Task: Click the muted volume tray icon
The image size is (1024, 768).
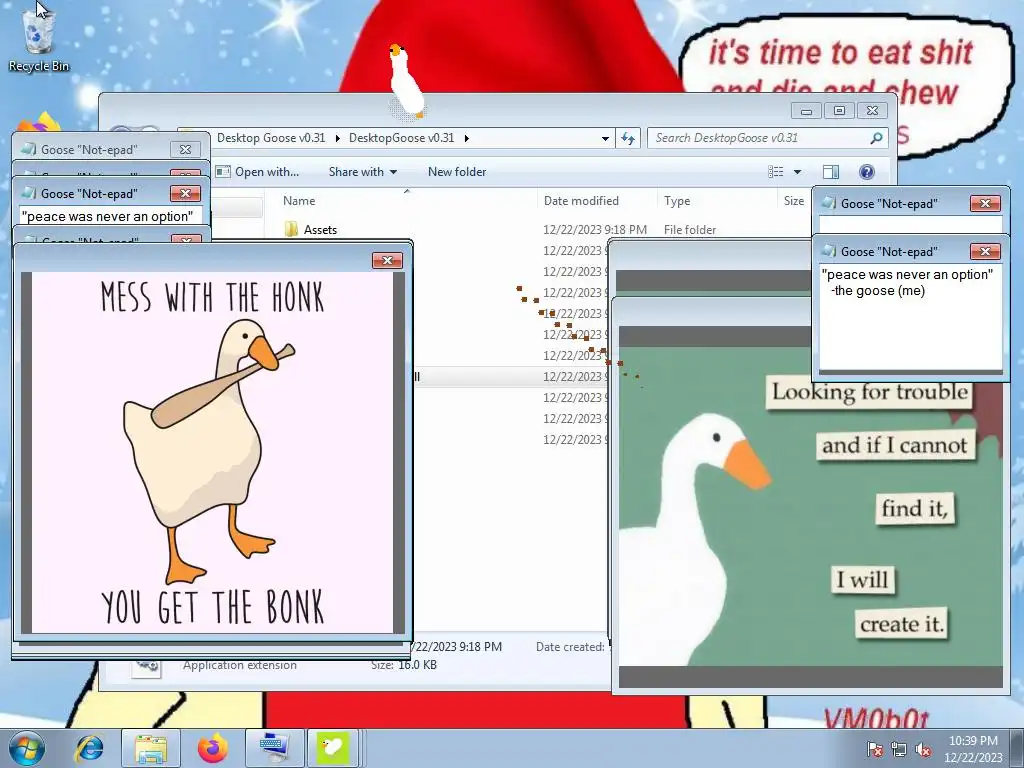Action: [923, 750]
